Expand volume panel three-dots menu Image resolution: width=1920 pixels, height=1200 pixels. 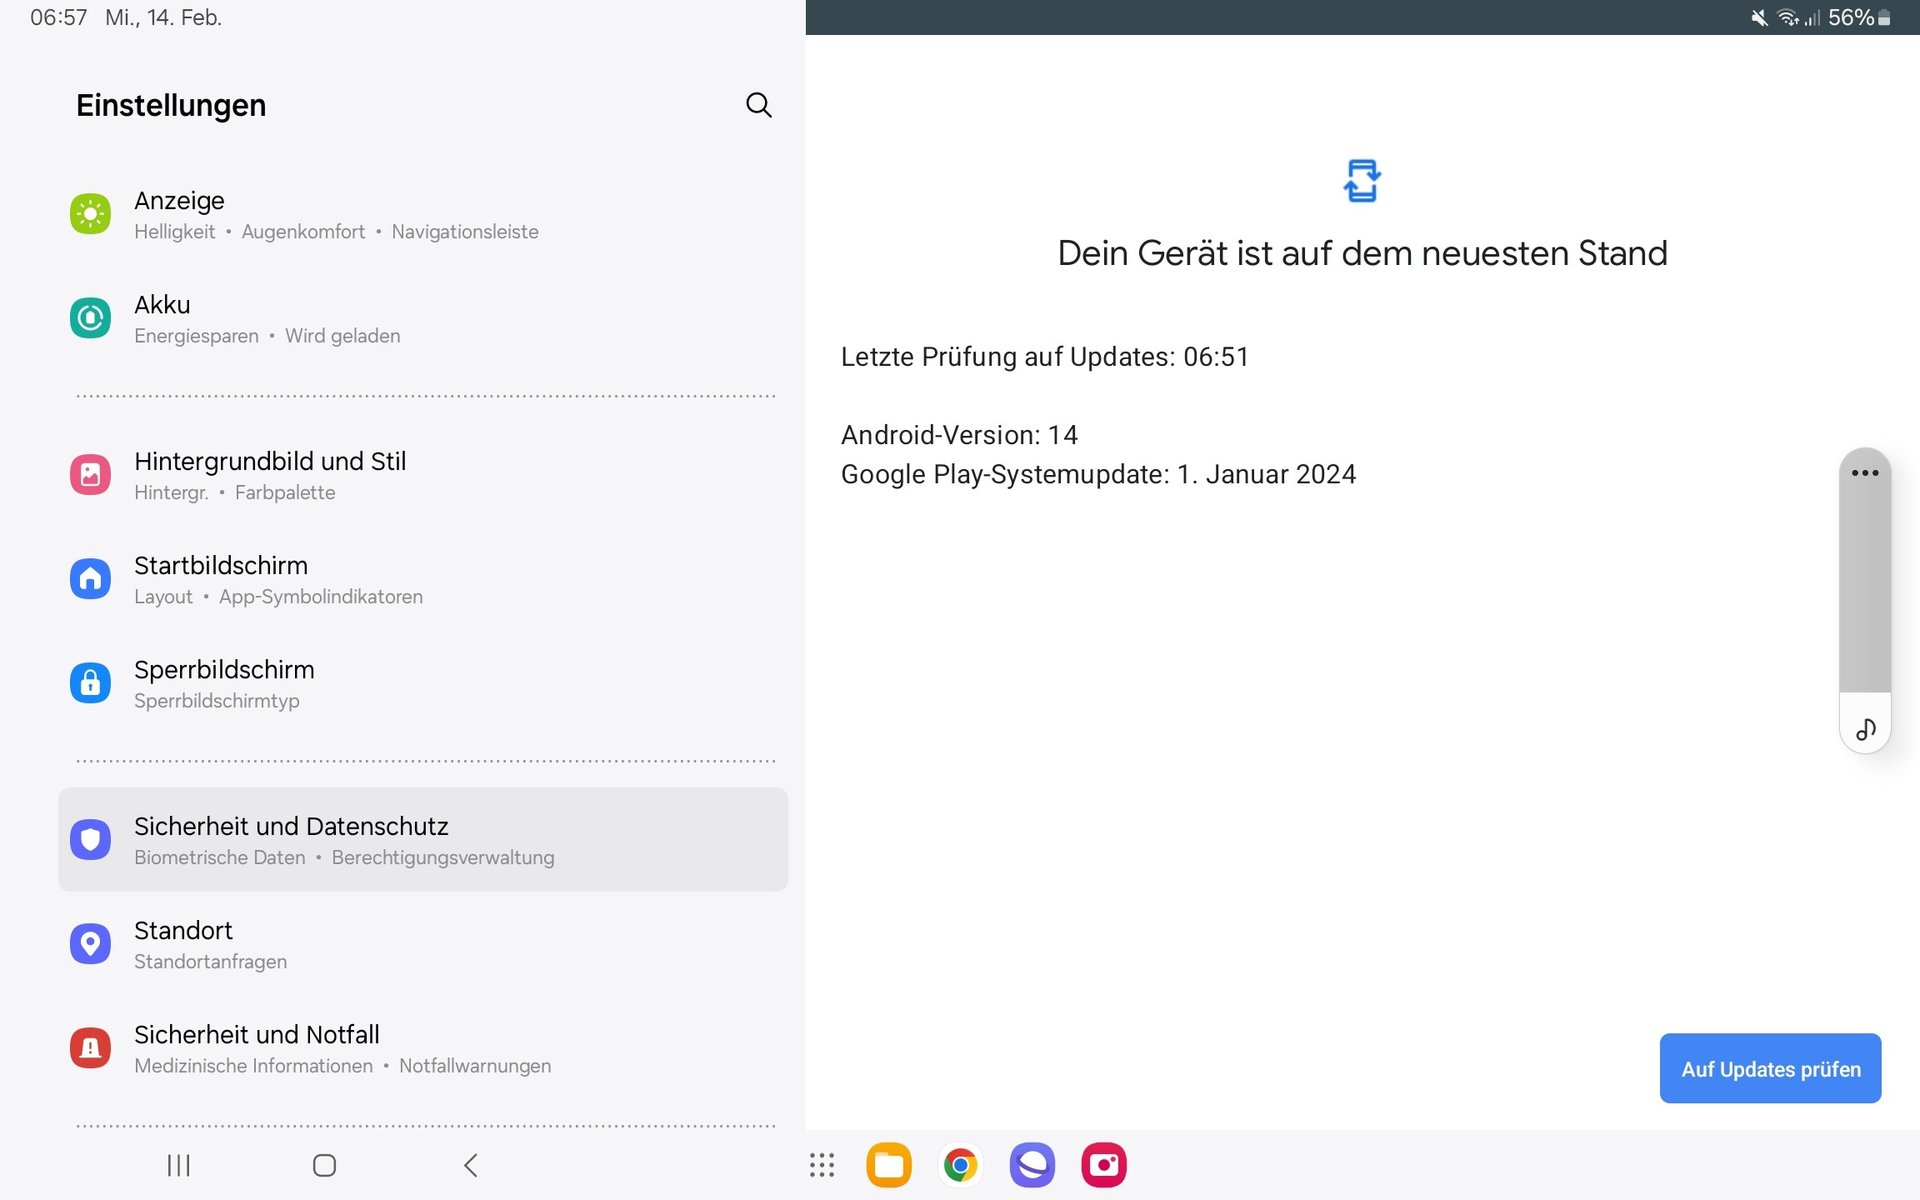(1864, 473)
